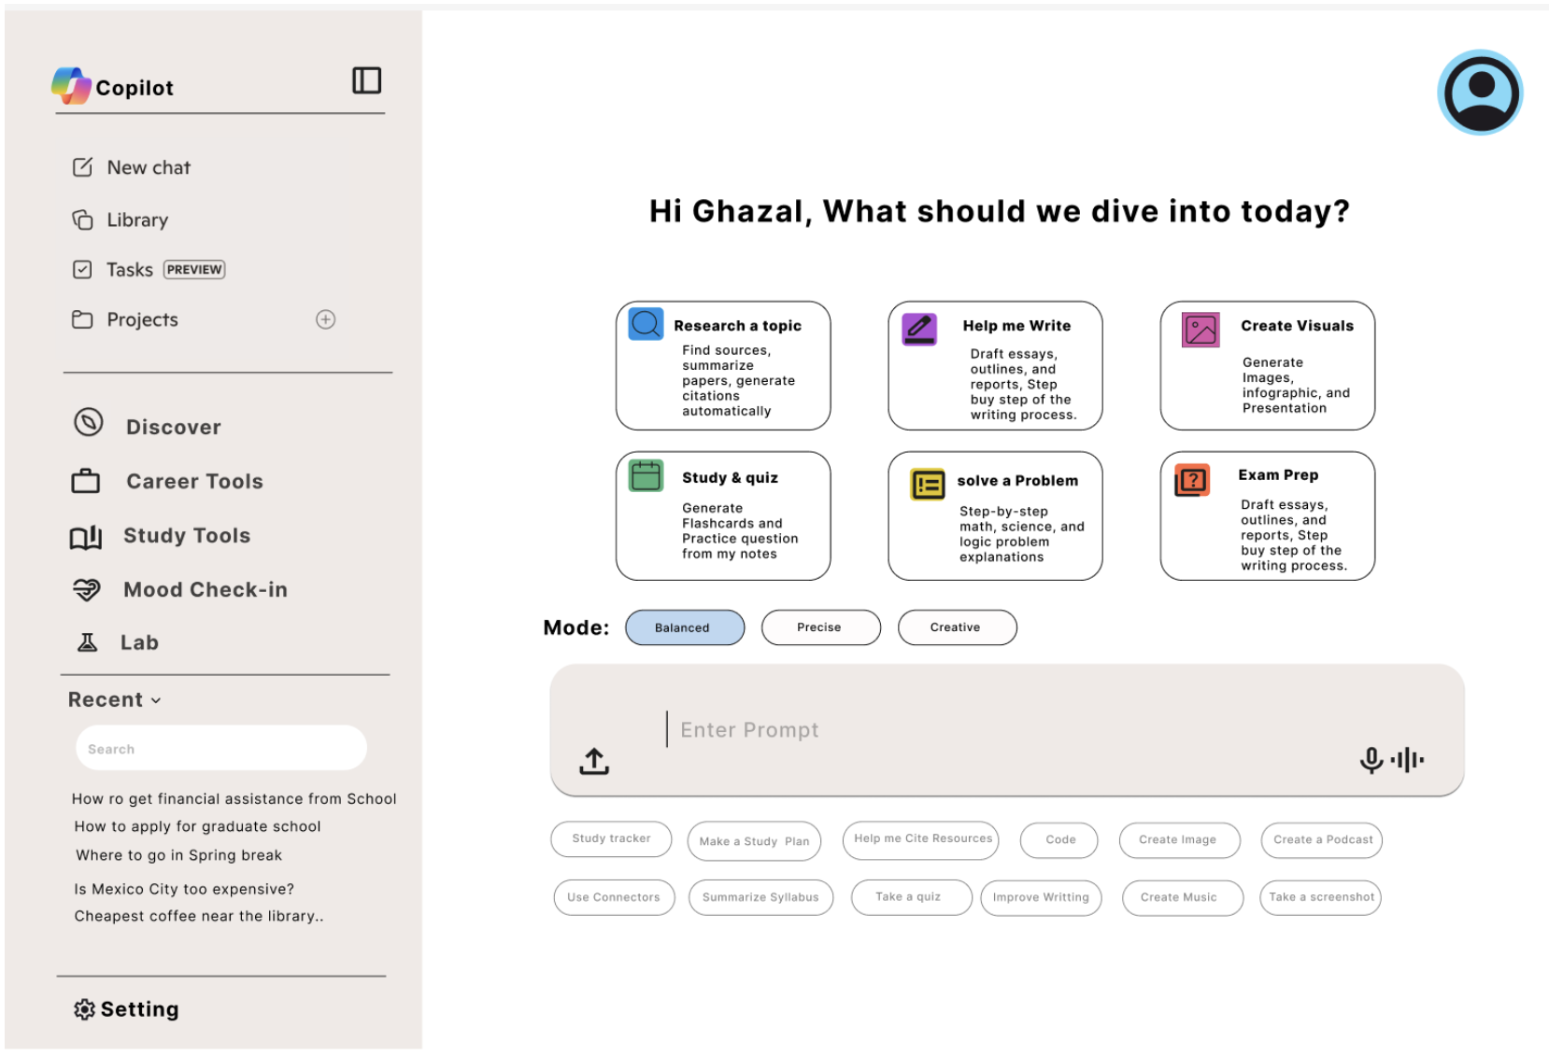Open the Research a topic card title
Viewport: 1558px width, 1054px height.
738,326
